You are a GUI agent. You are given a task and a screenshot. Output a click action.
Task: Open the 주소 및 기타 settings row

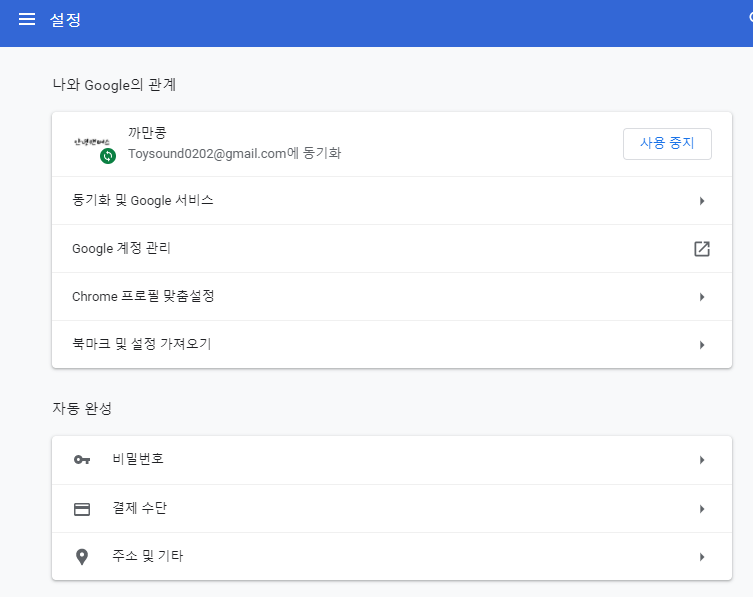392,556
